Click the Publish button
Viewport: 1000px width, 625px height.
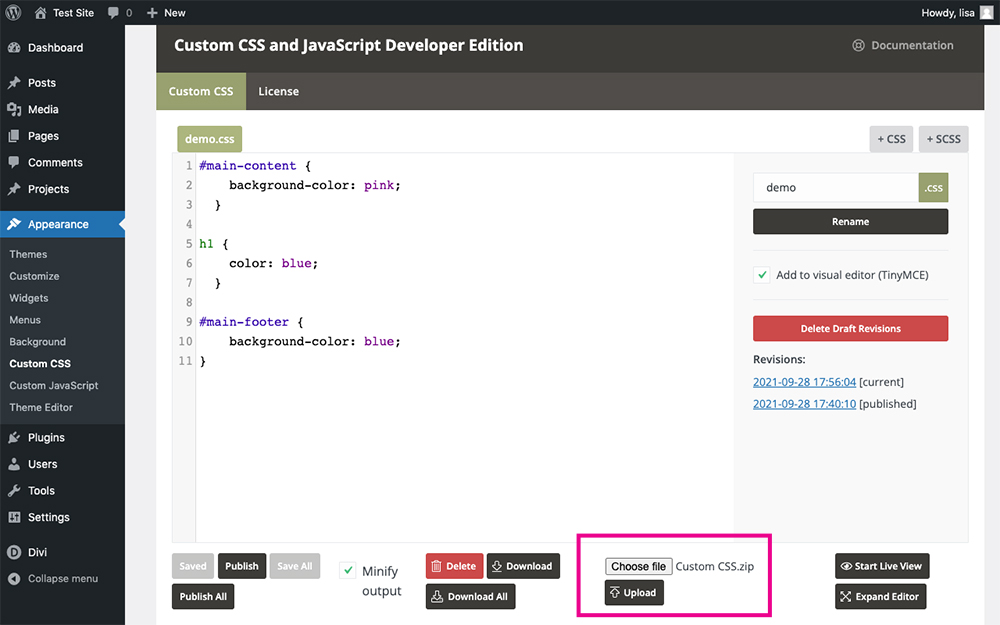pos(242,566)
